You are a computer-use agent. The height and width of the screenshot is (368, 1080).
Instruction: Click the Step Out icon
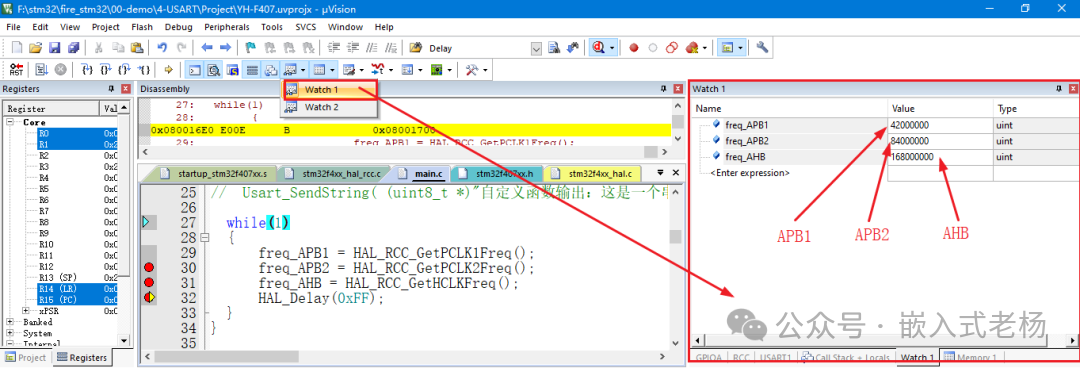124,70
